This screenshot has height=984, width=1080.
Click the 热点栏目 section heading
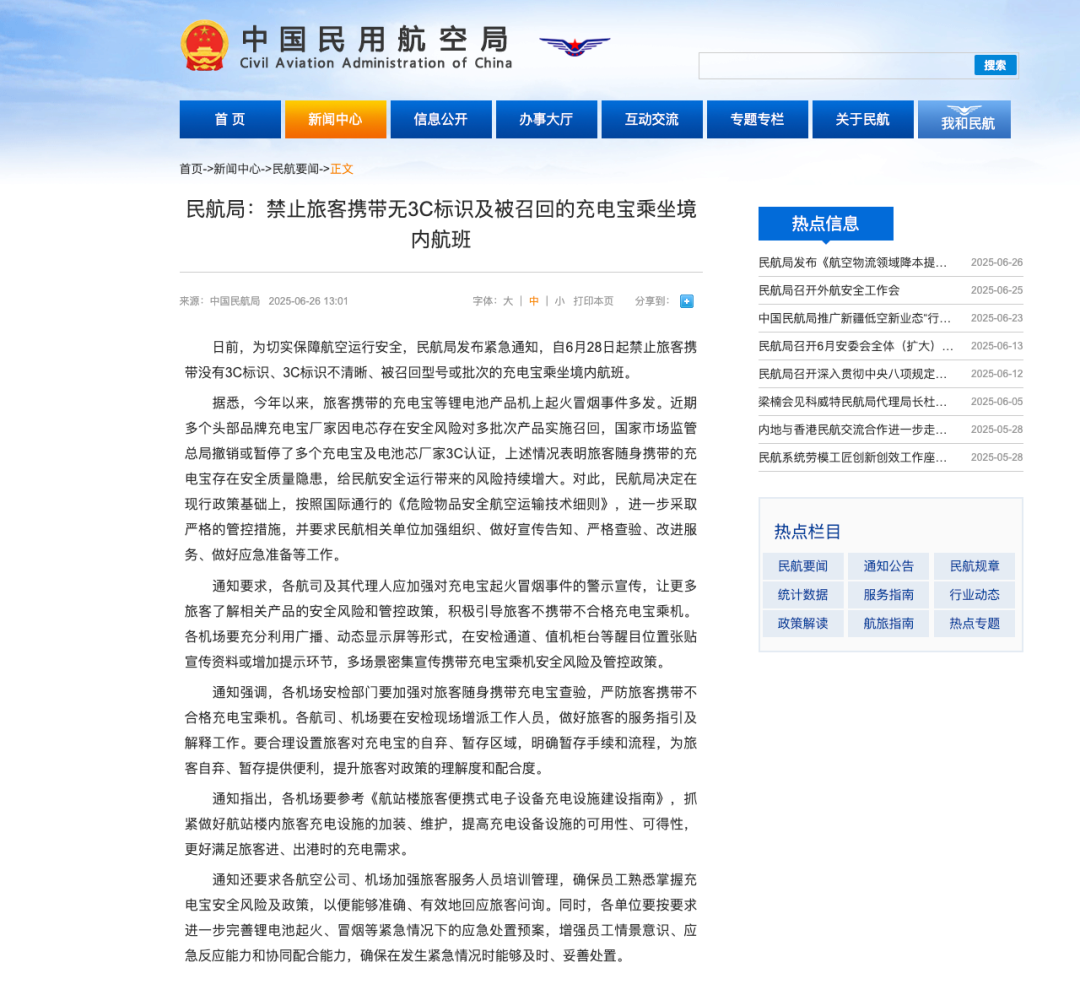(807, 532)
